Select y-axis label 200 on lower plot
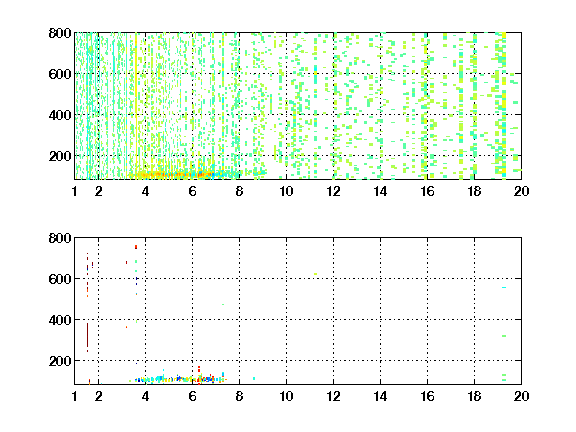 (x=60, y=361)
